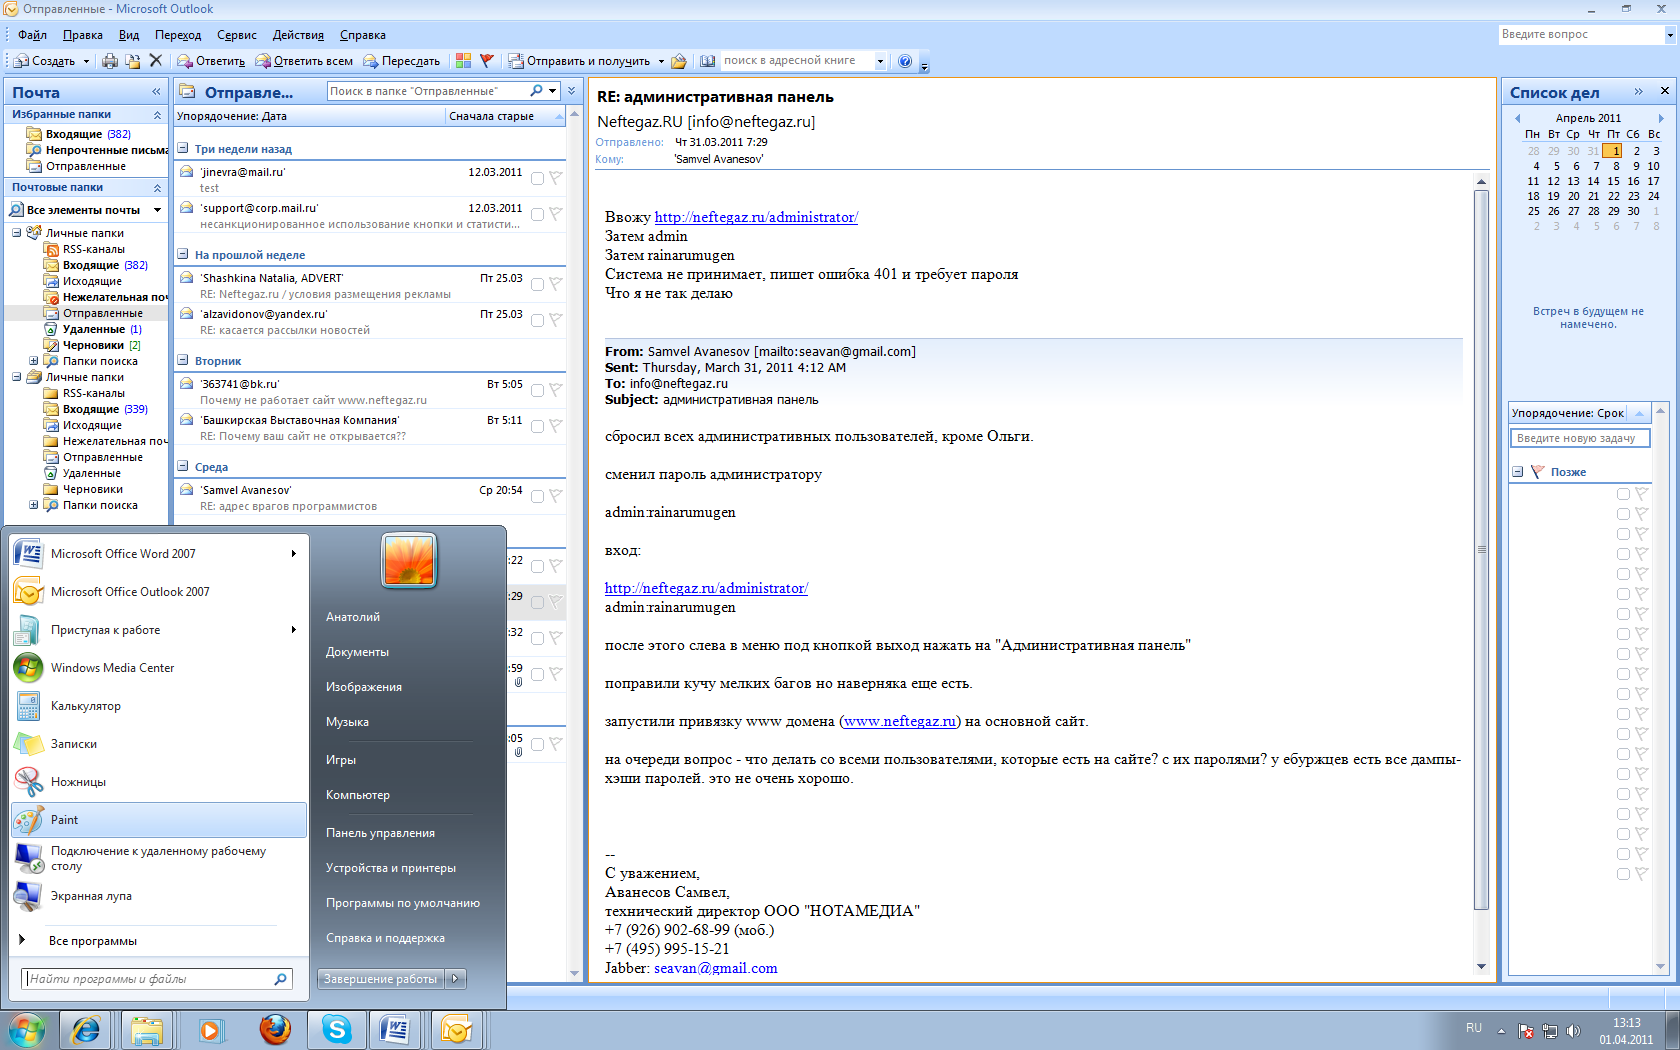This screenshot has width=1680, height=1050.
Task: Click the Categorize colored squares icon
Action: (463, 61)
